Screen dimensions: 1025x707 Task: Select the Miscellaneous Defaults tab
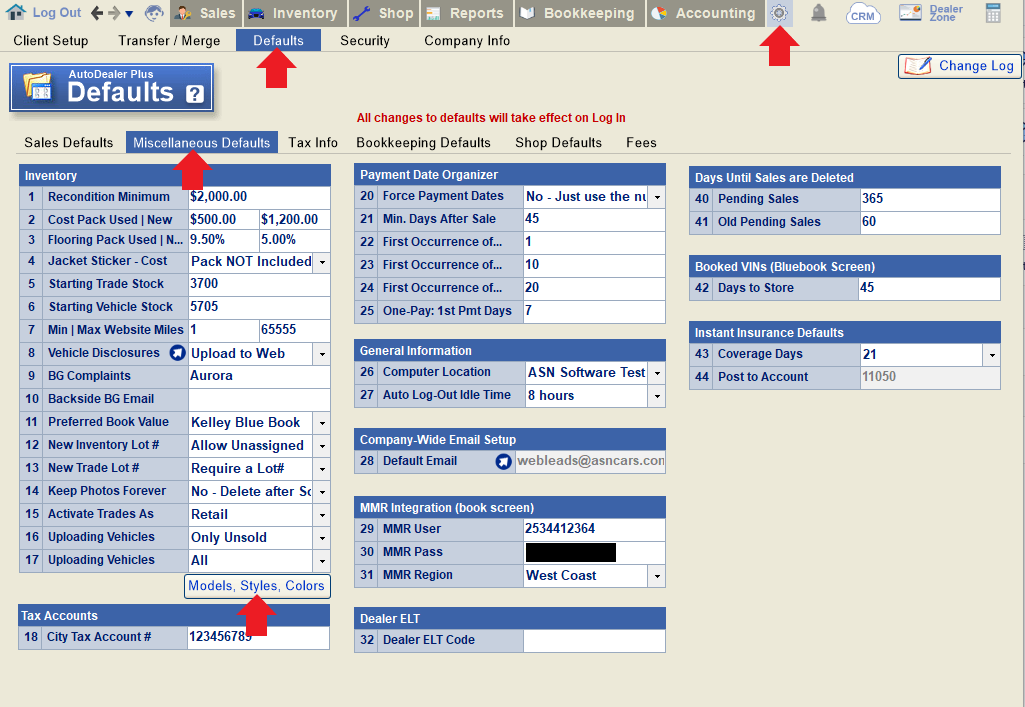pyautogui.click(x=202, y=142)
